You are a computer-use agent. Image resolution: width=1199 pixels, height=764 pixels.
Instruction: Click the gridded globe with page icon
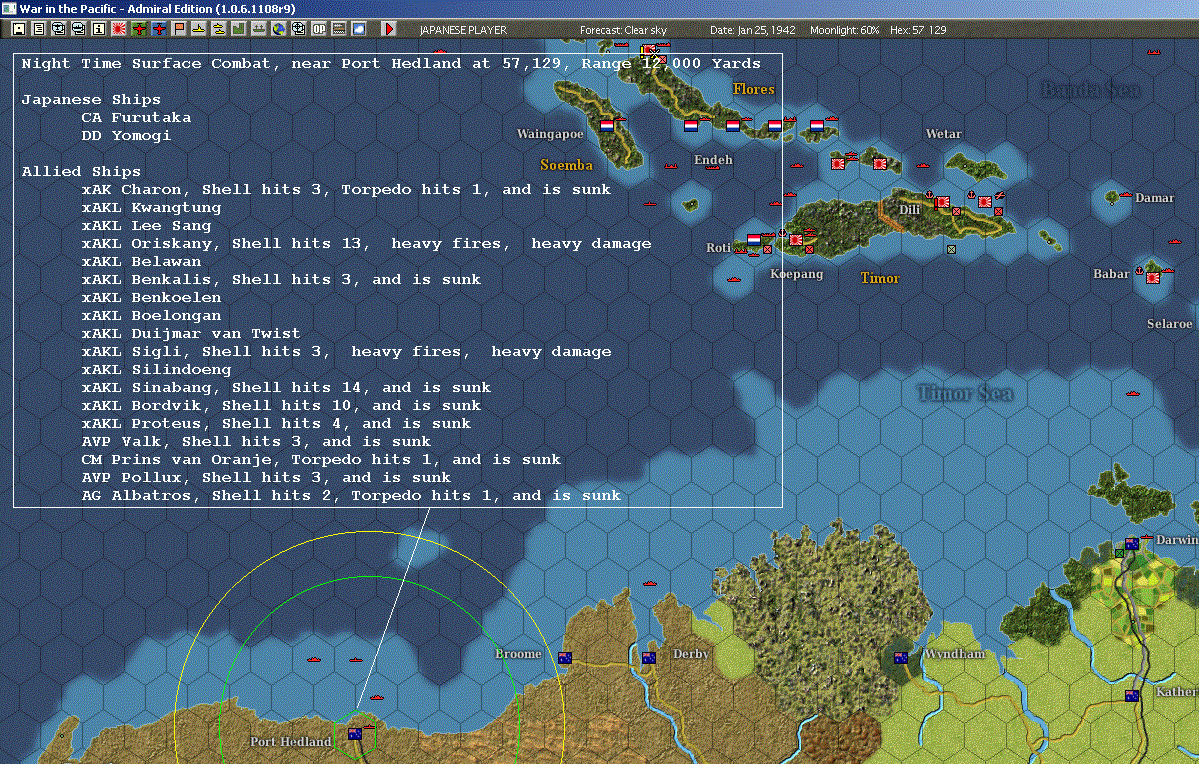[299, 29]
